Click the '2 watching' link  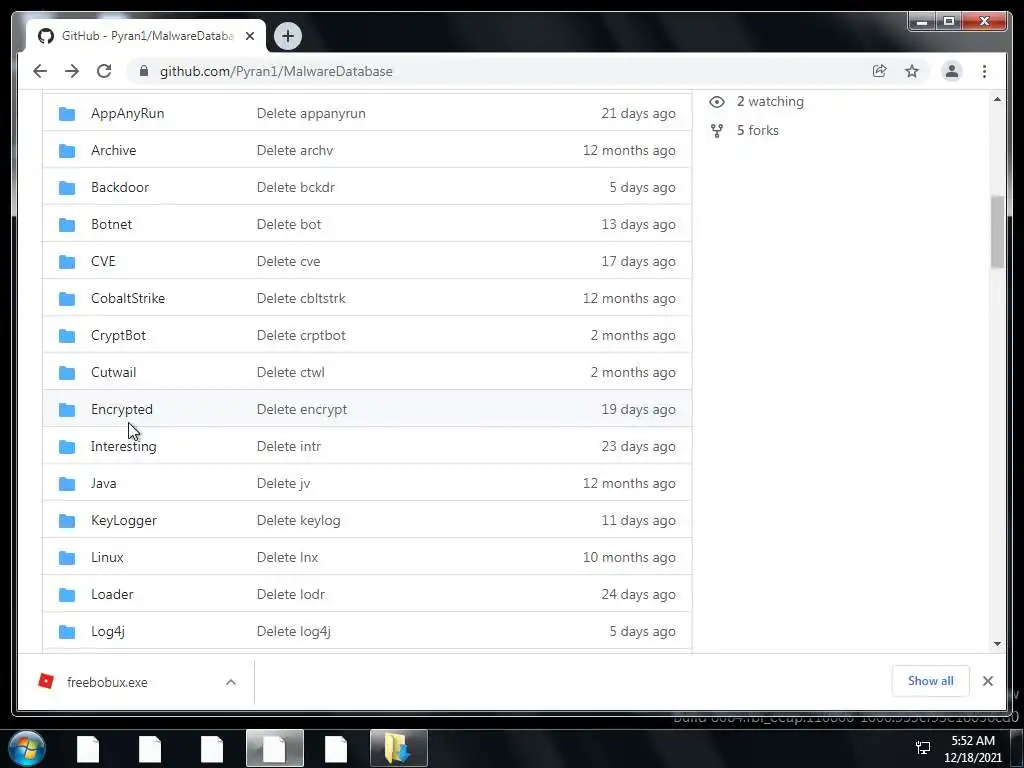click(770, 101)
